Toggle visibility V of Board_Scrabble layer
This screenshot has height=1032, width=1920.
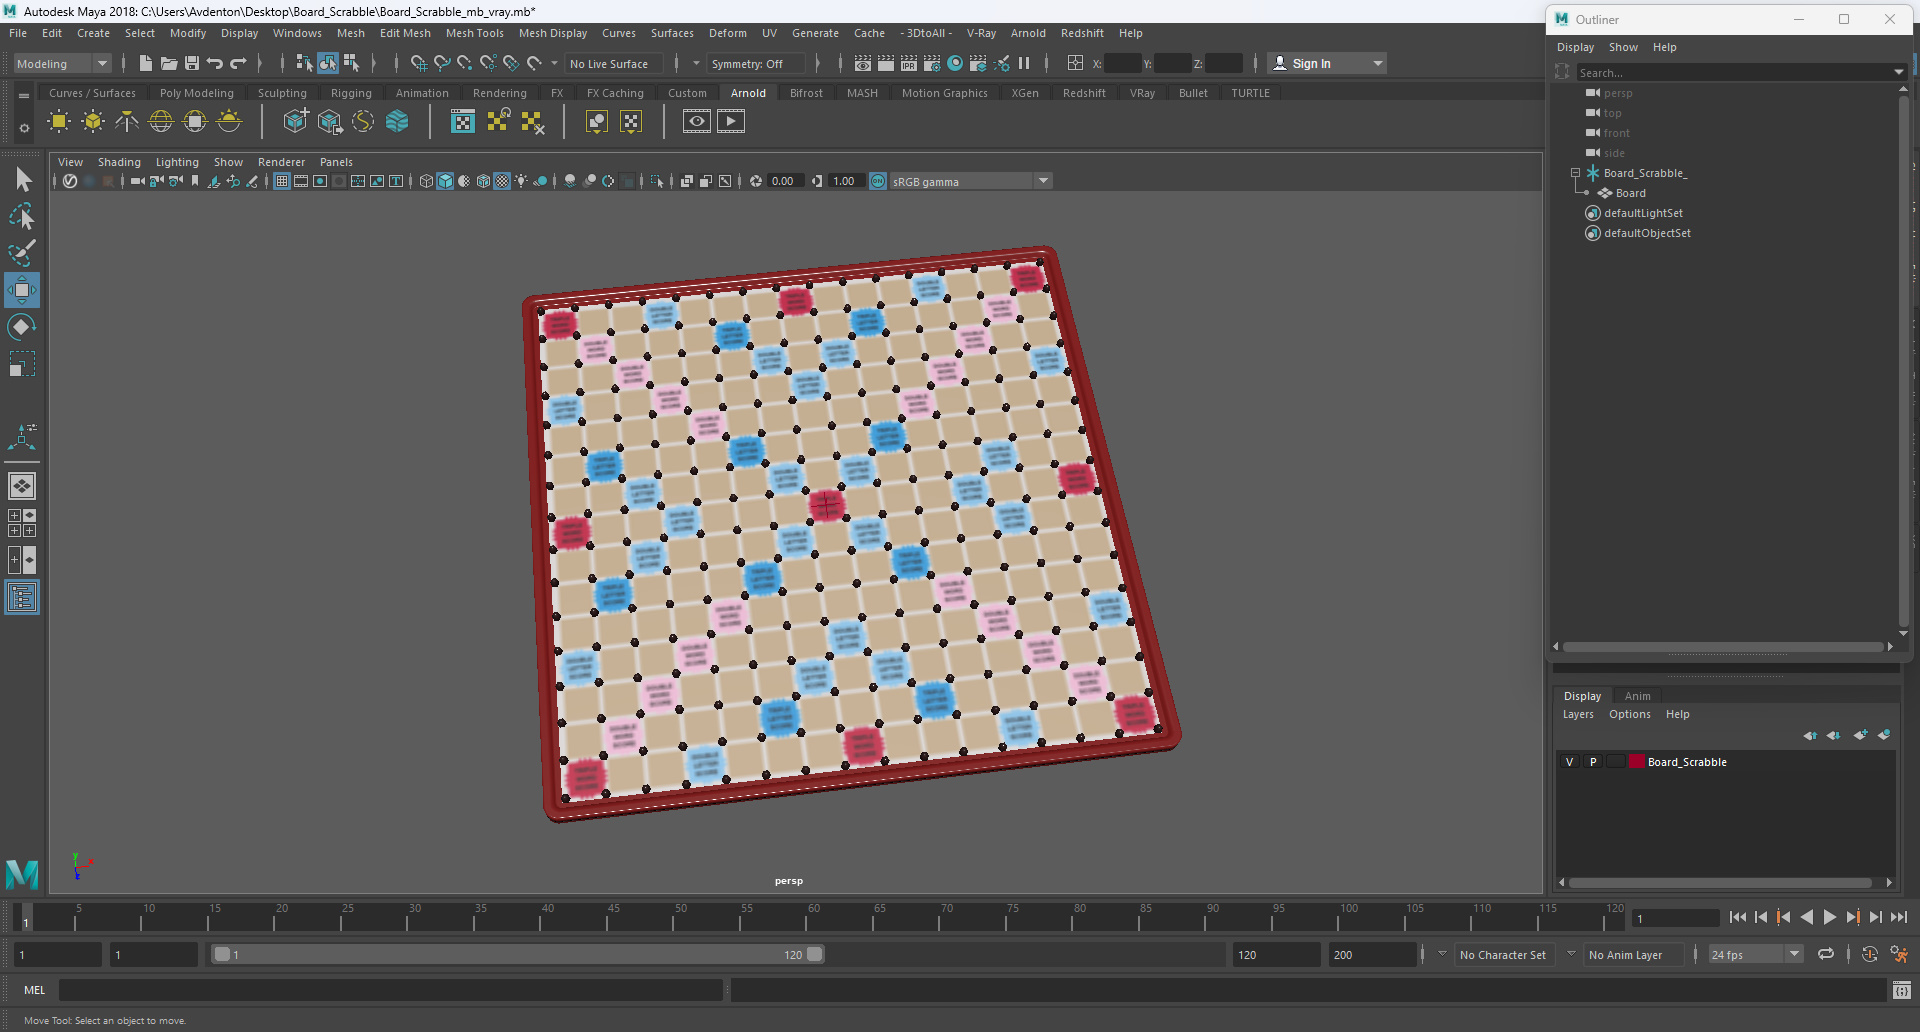coord(1569,762)
